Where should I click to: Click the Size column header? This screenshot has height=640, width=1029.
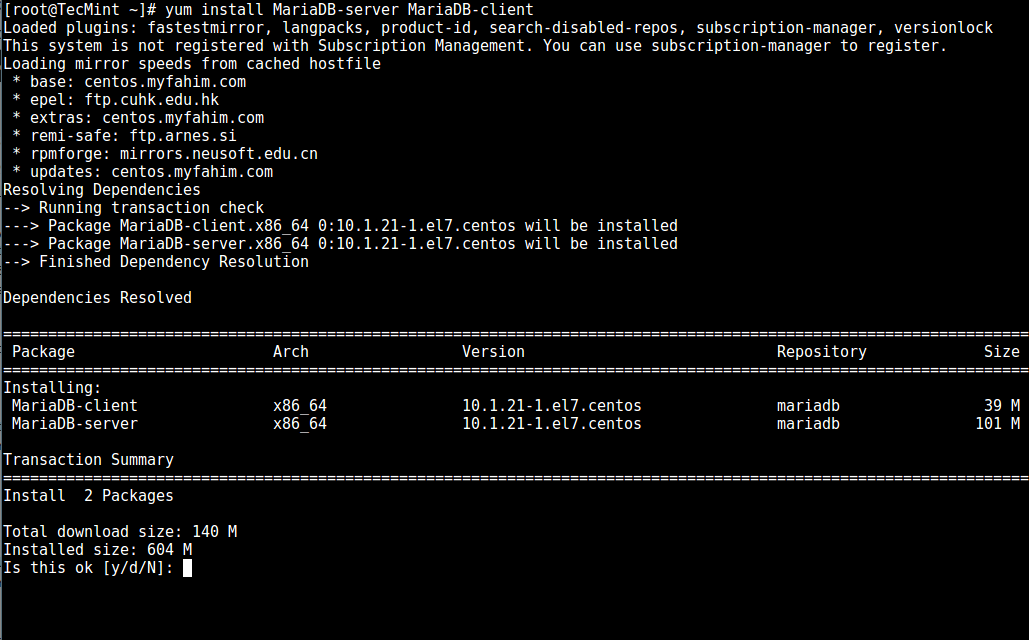[1002, 351]
